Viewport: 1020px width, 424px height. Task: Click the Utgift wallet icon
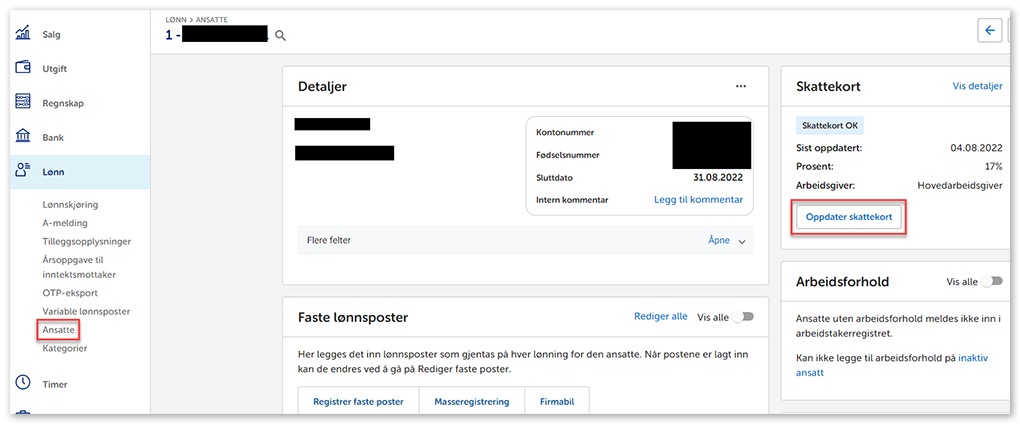click(23, 68)
